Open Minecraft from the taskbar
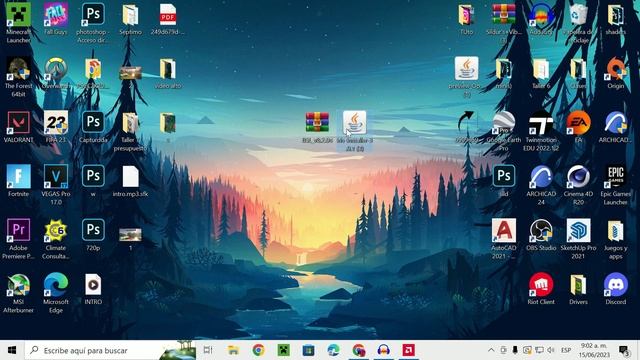Image resolution: width=640 pixels, height=360 pixels. (x=283, y=350)
